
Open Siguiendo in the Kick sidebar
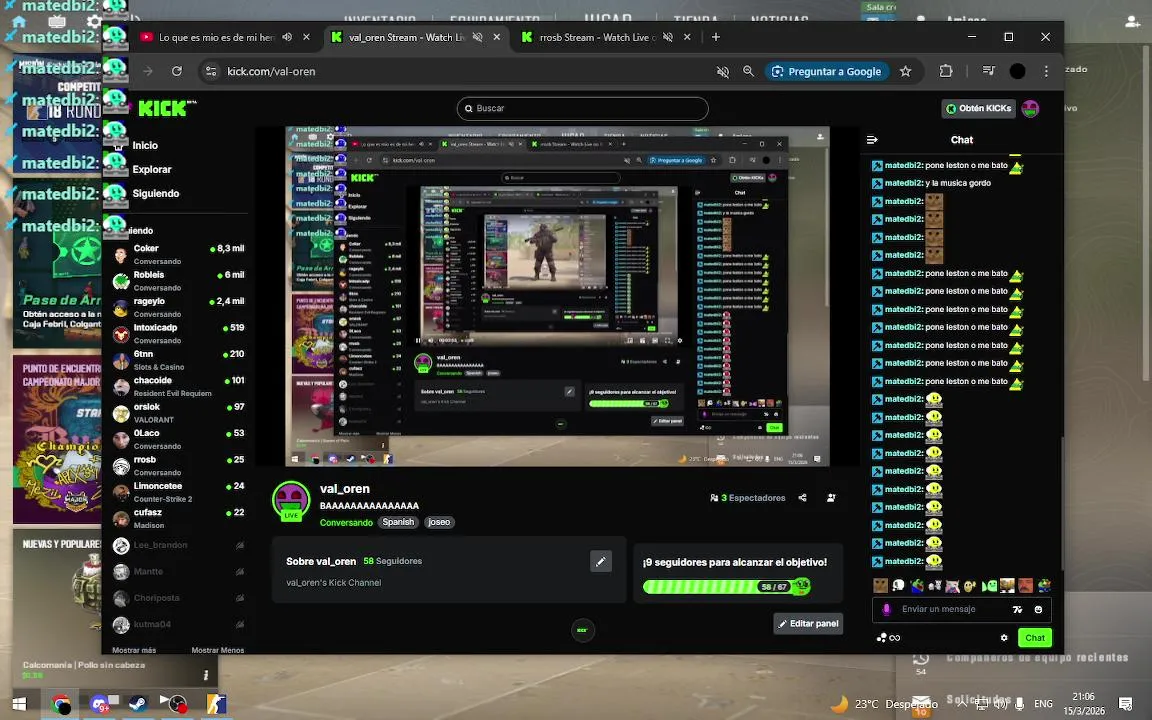click(x=155, y=193)
